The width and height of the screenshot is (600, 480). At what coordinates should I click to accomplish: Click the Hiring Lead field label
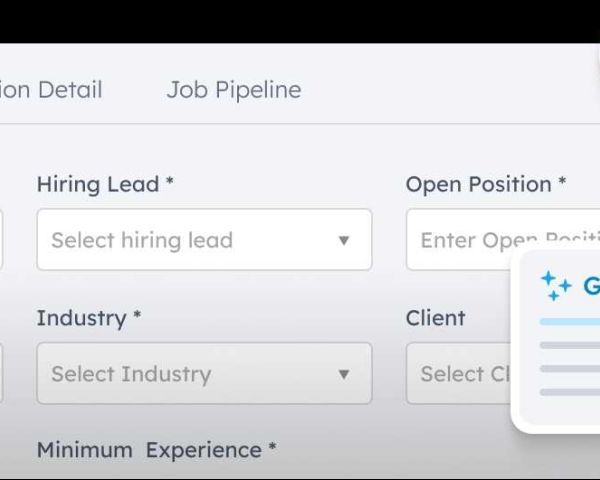98,184
